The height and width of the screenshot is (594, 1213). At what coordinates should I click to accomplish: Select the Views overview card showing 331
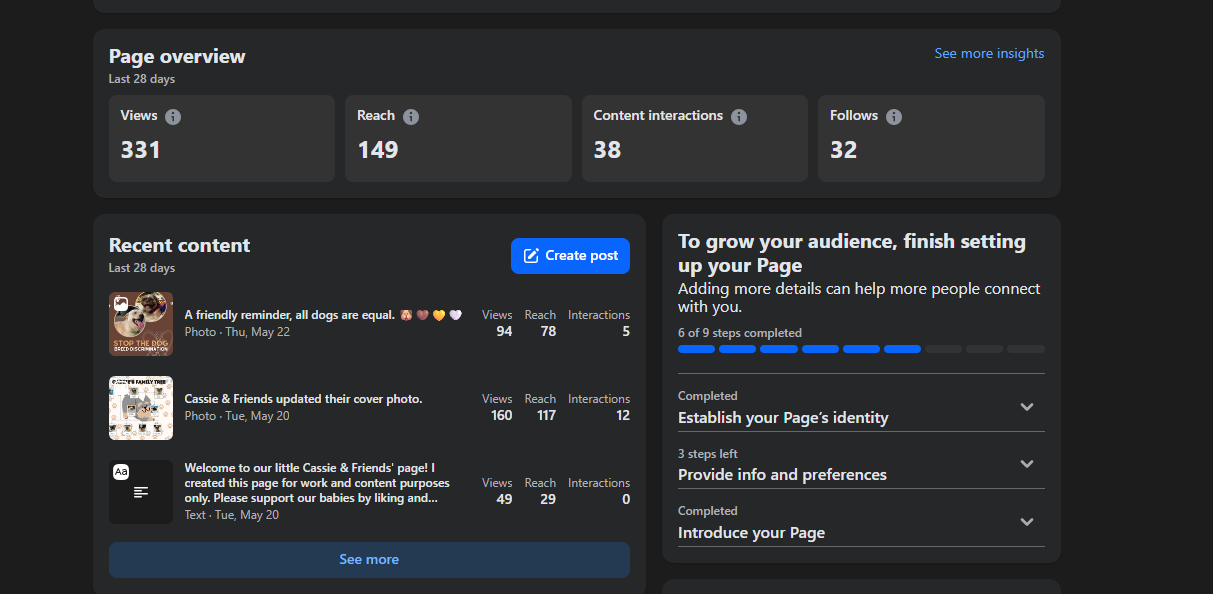click(x=221, y=139)
